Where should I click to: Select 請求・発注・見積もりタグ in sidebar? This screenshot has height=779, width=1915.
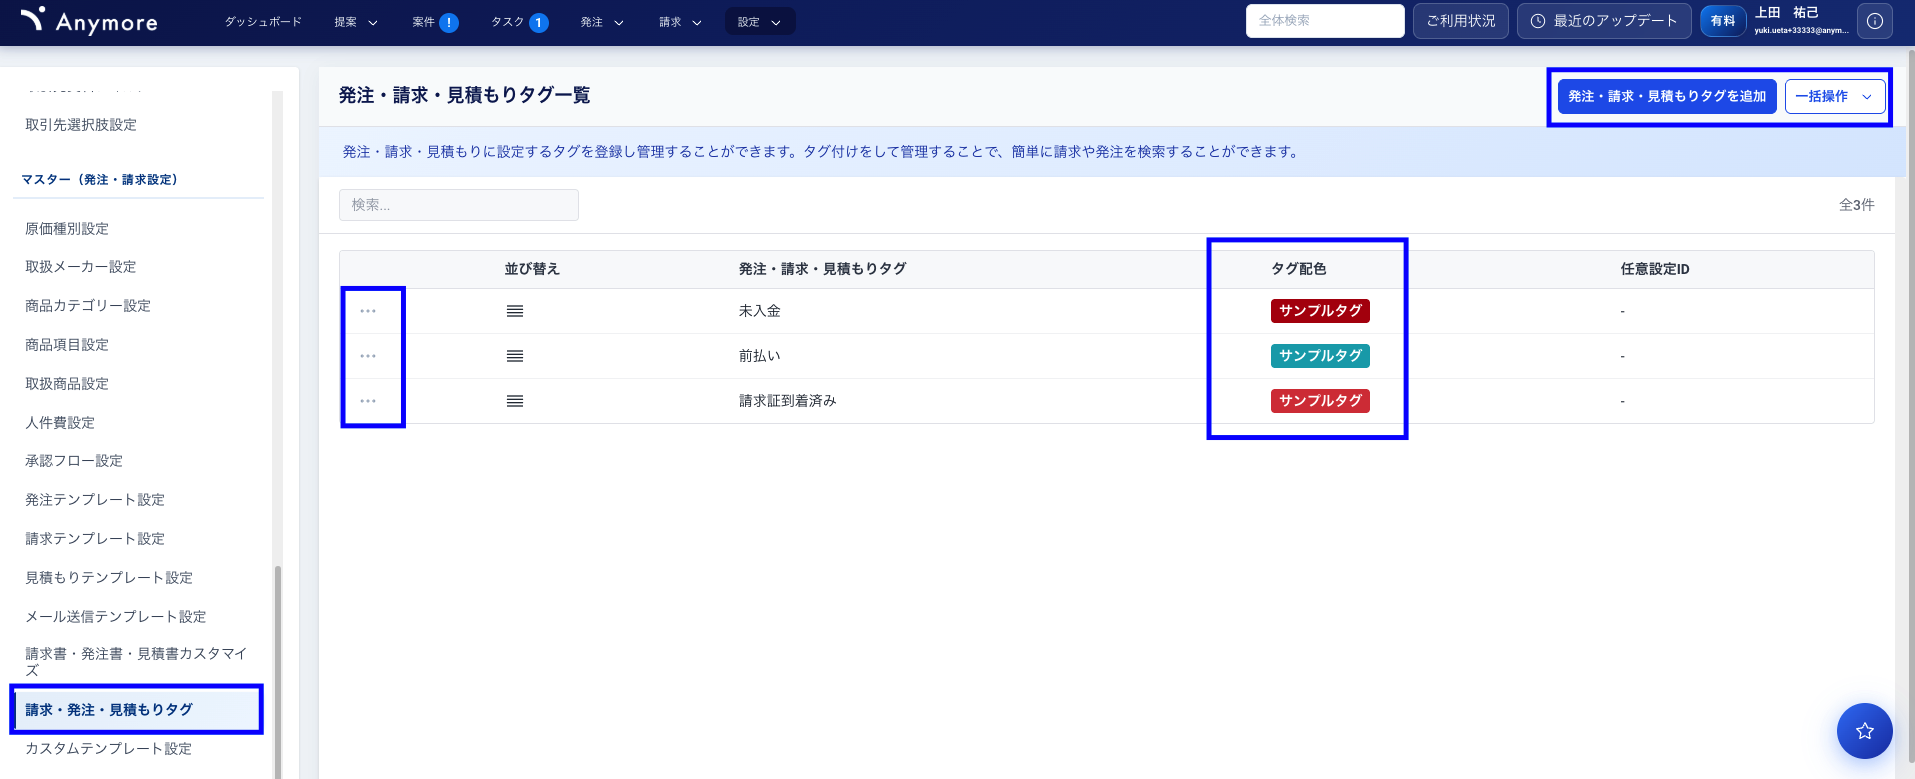tap(137, 710)
